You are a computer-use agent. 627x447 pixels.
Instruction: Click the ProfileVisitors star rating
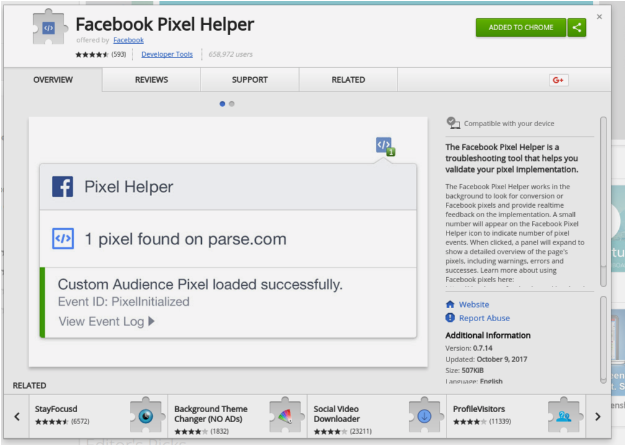[470, 422]
